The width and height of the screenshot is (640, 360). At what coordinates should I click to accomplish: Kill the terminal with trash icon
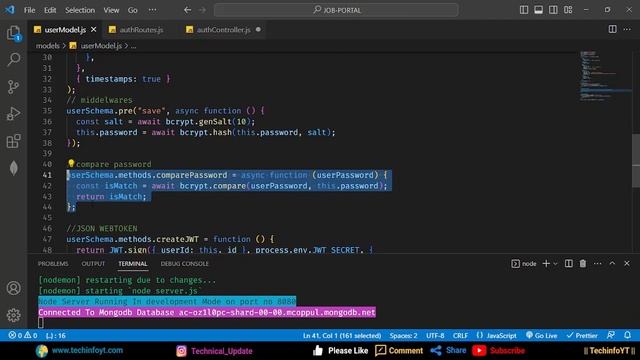click(583, 264)
